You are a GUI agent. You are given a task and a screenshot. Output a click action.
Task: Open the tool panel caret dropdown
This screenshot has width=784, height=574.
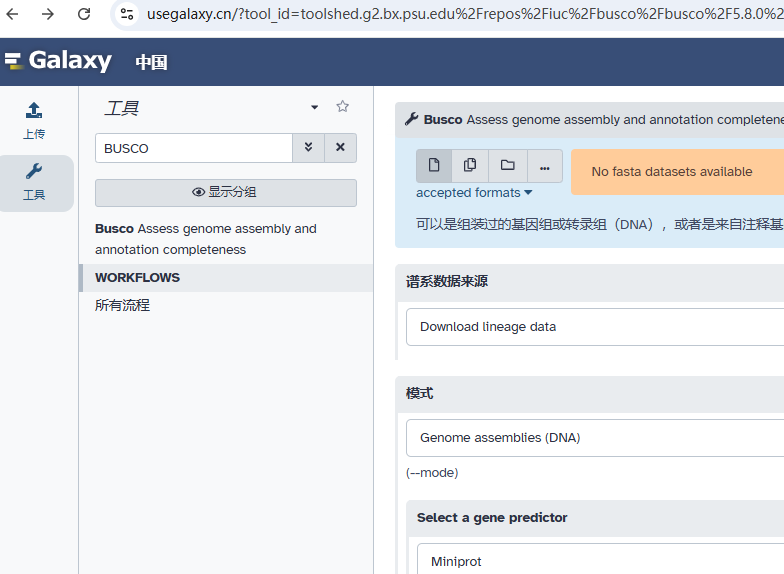click(x=314, y=107)
